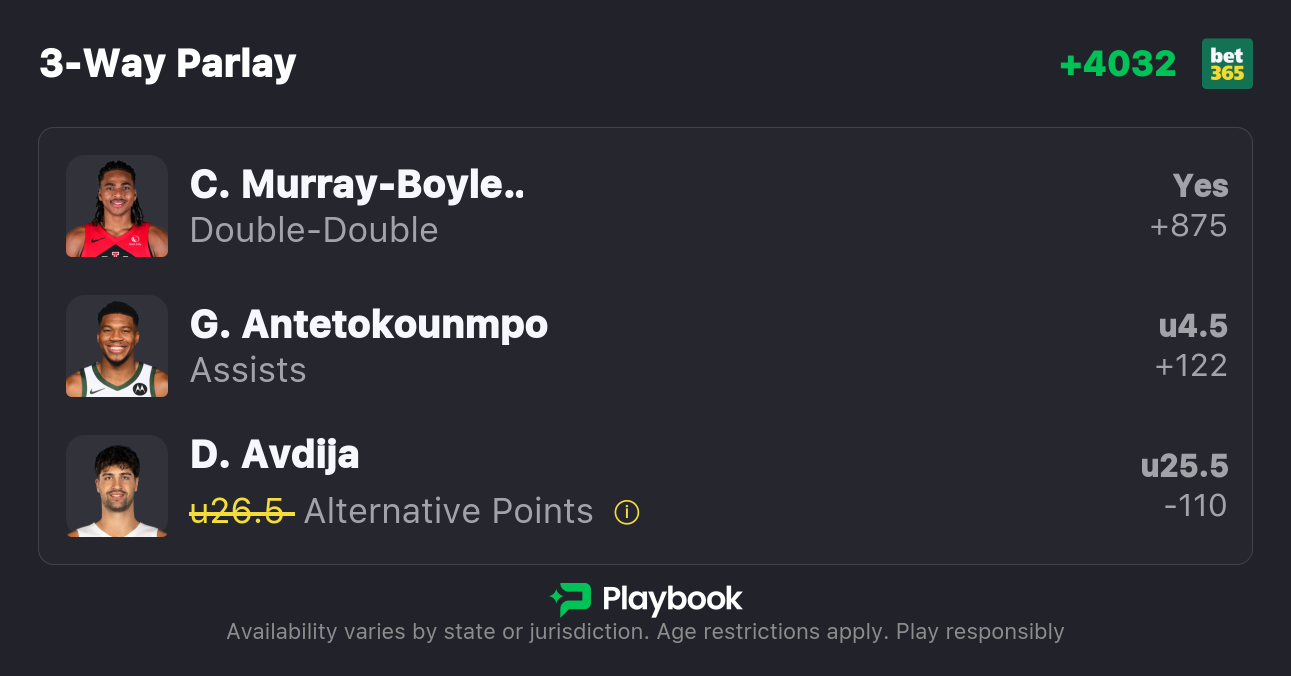Select the D. Avdija player name
The height and width of the screenshot is (676, 1291).
[275, 454]
